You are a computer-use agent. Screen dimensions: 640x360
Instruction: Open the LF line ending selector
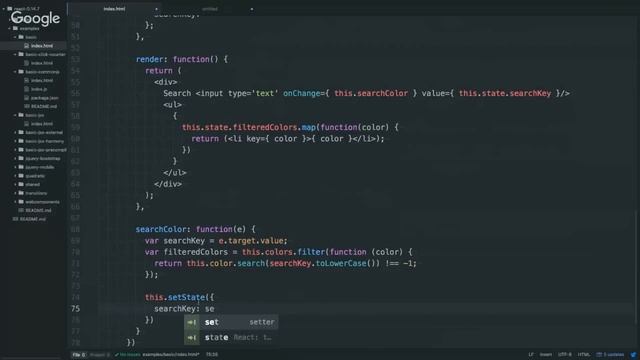531,354
